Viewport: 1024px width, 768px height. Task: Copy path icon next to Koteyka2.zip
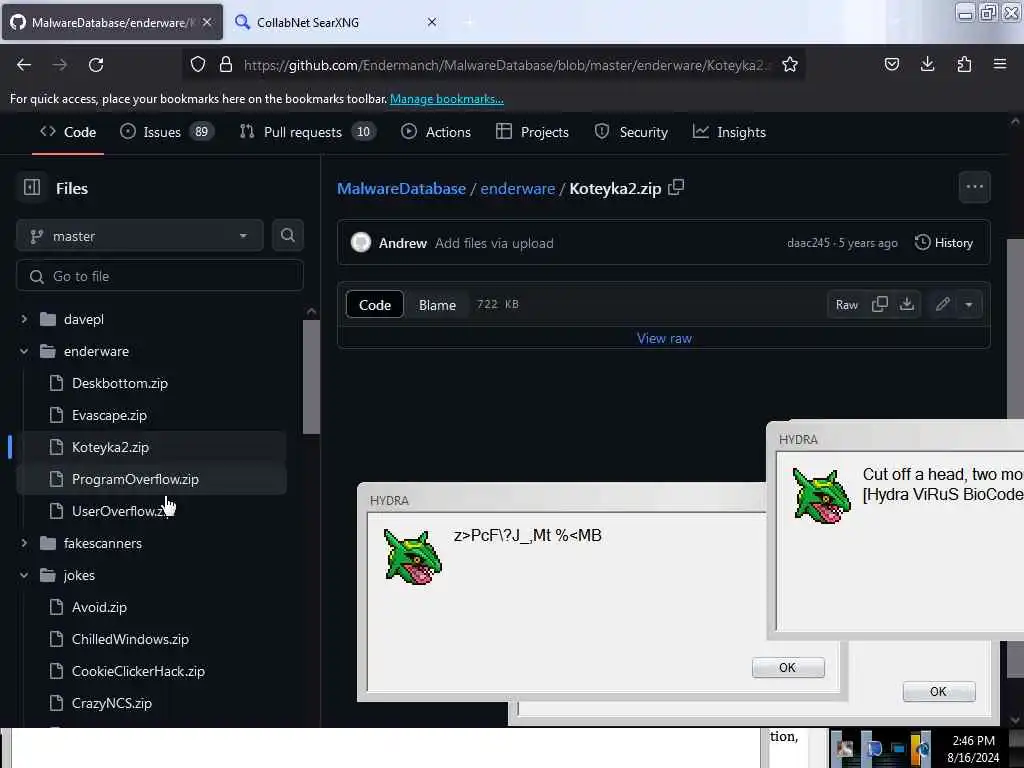coord(676,187)
